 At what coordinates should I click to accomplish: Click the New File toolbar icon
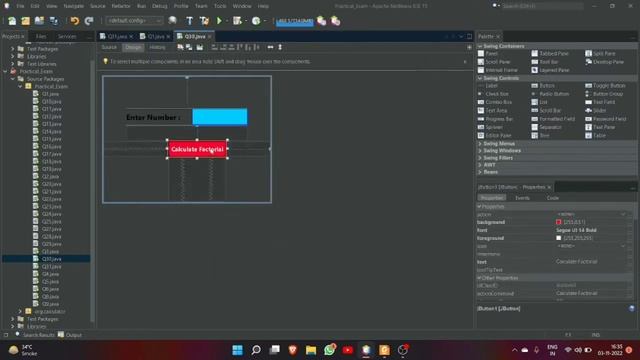(12, 21)
